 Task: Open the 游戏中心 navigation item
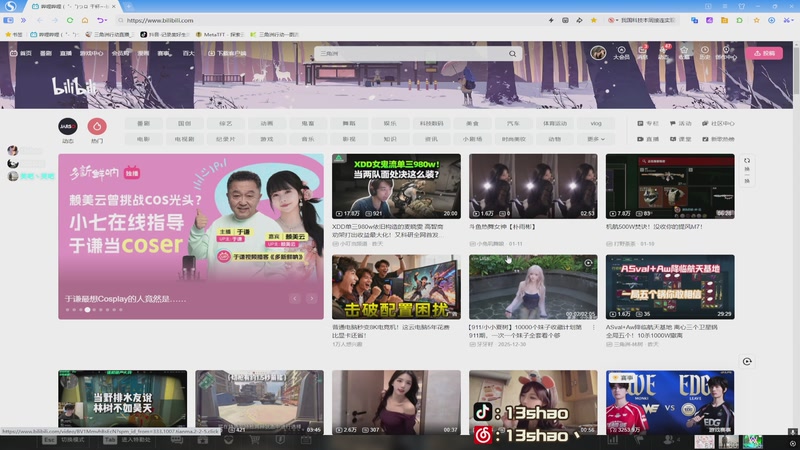(91, 53)
